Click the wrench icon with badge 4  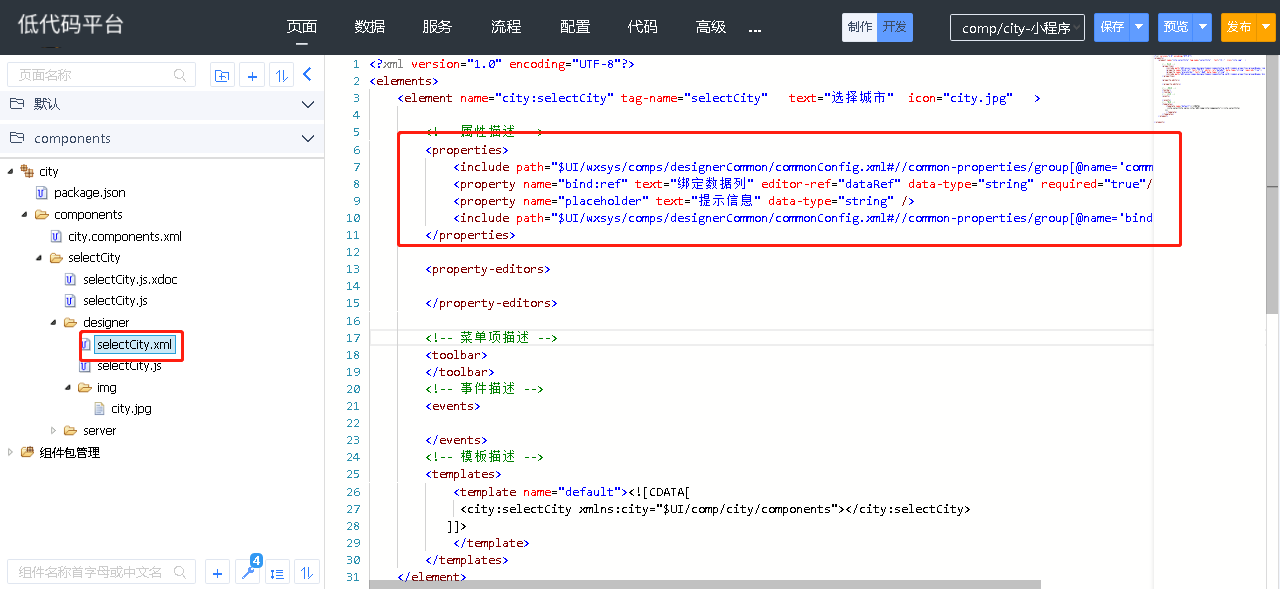tap(247, 573)
